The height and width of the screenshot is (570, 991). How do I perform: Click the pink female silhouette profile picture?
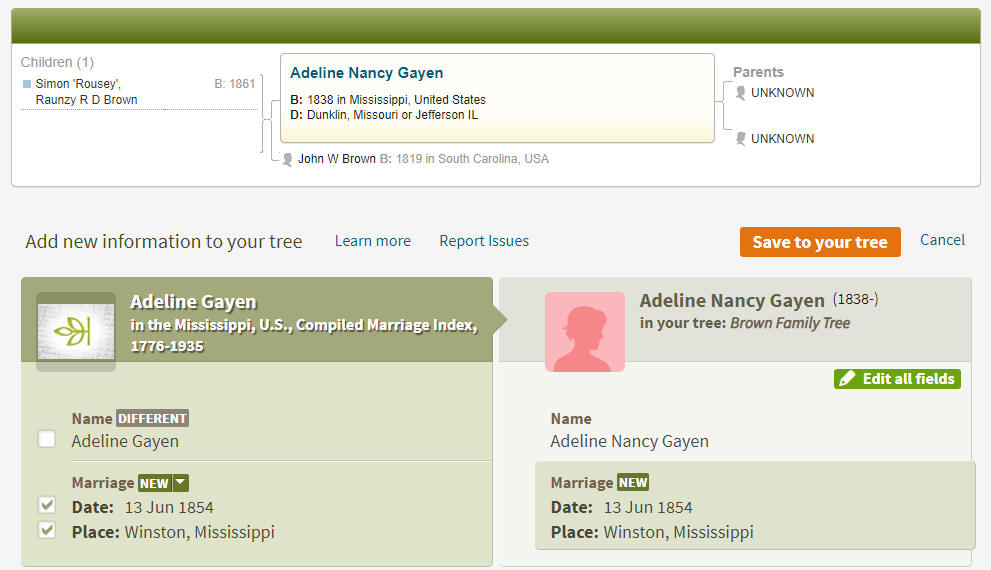point(585,332)
